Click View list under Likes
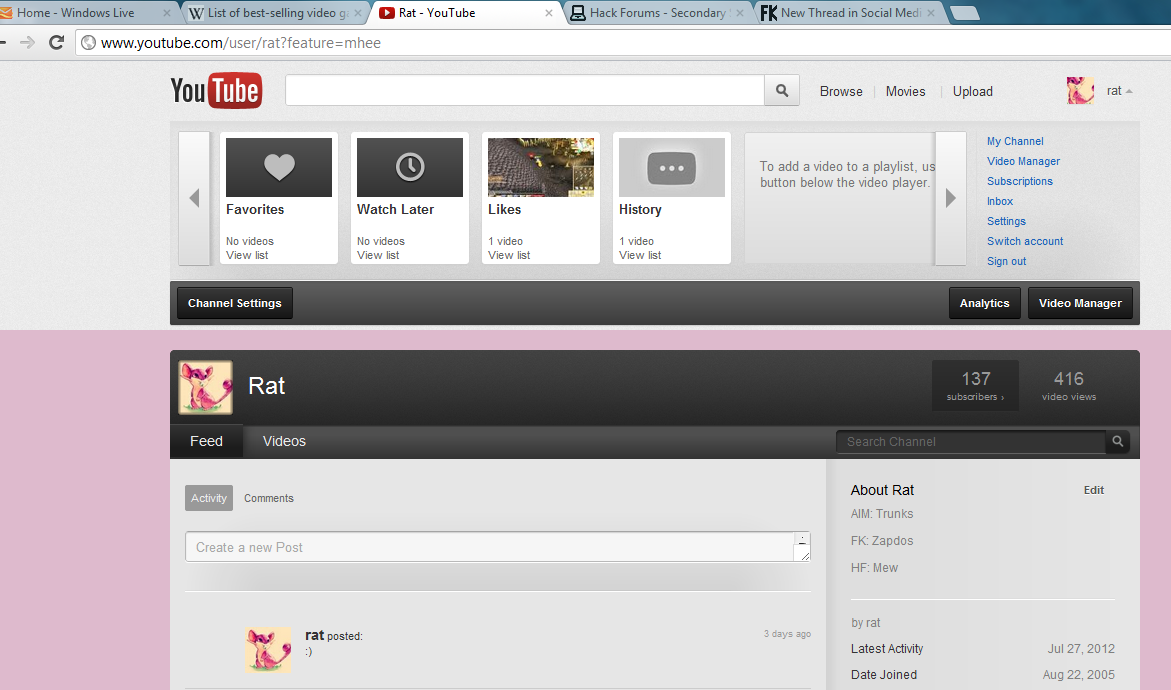This screenshot has height=690, width=1171. click(509, 255)
